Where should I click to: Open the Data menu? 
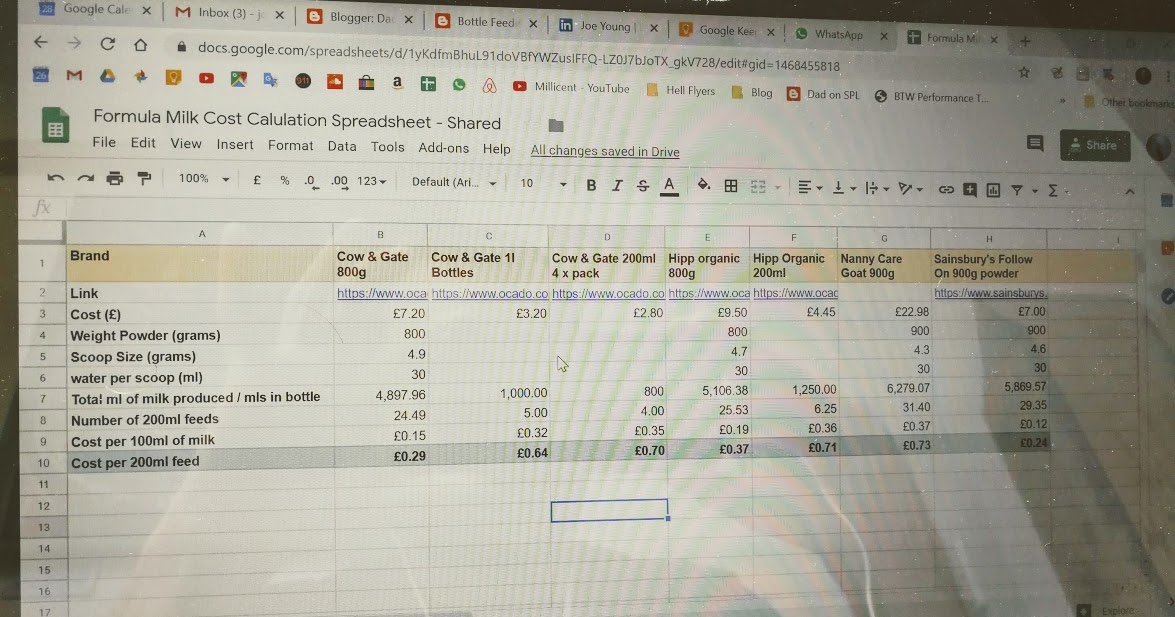pos(342,145)
